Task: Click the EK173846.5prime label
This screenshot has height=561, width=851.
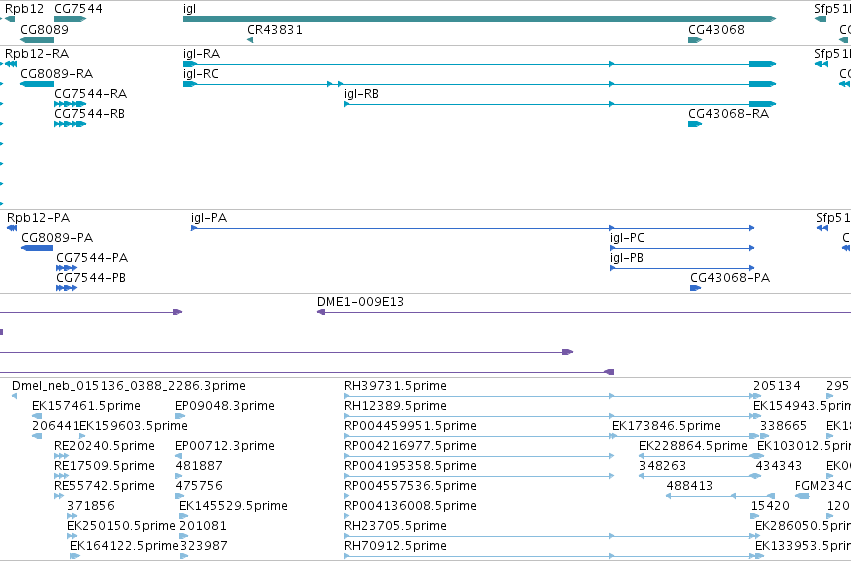Action: click(x=666, y=426)
